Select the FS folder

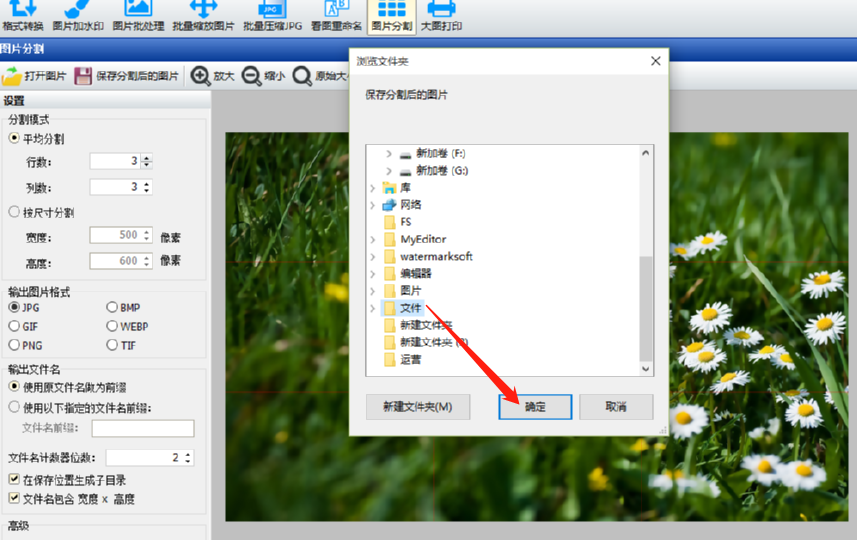(397, 222)
